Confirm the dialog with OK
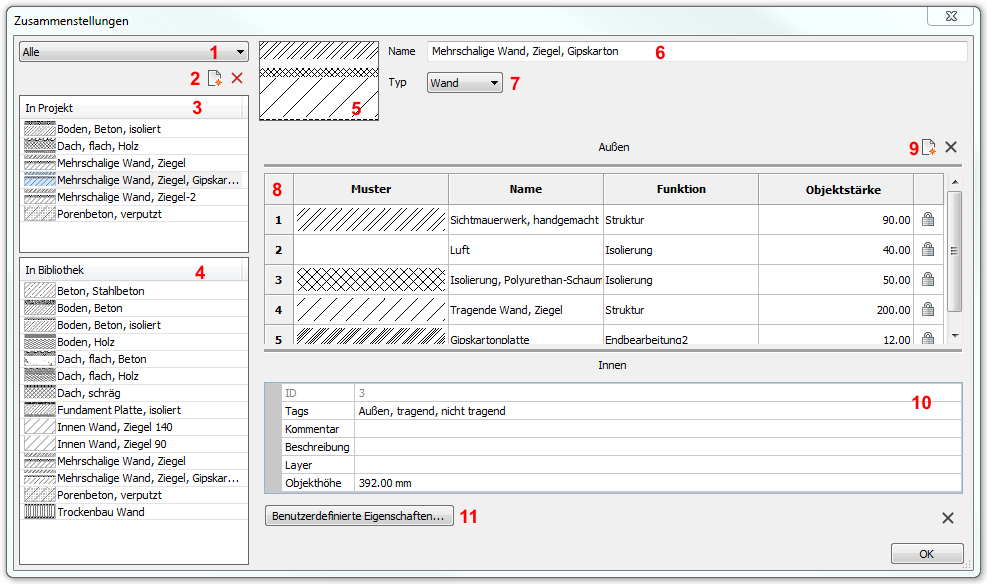 point(927,554)
